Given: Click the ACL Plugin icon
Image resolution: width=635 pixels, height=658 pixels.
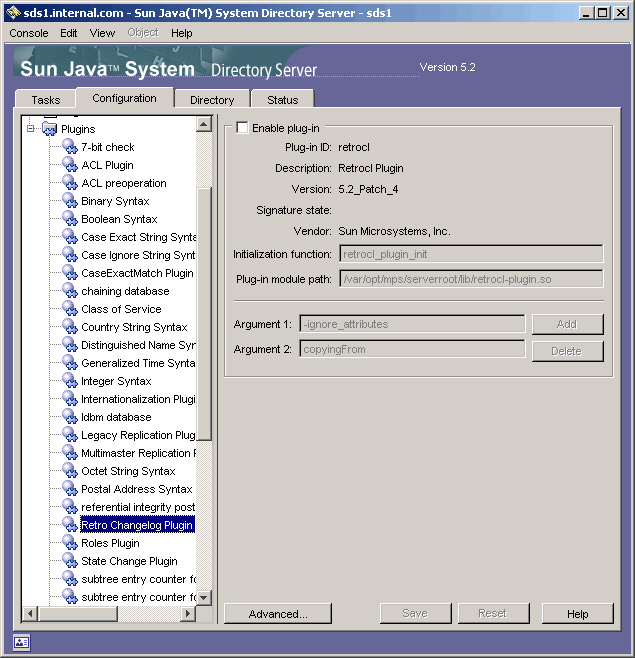Looking at the screenshot, I should click(x=69, y=165).
